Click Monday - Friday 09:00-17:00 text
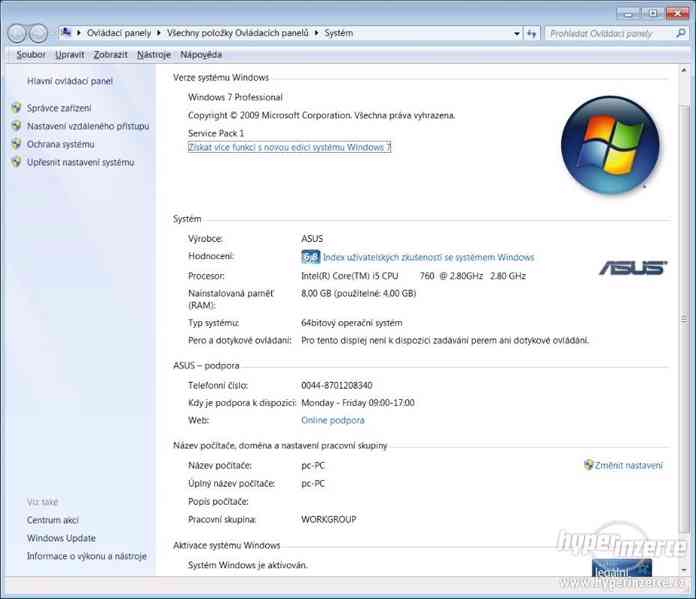Viewport: 696px width, 599px height. (358, 403)
